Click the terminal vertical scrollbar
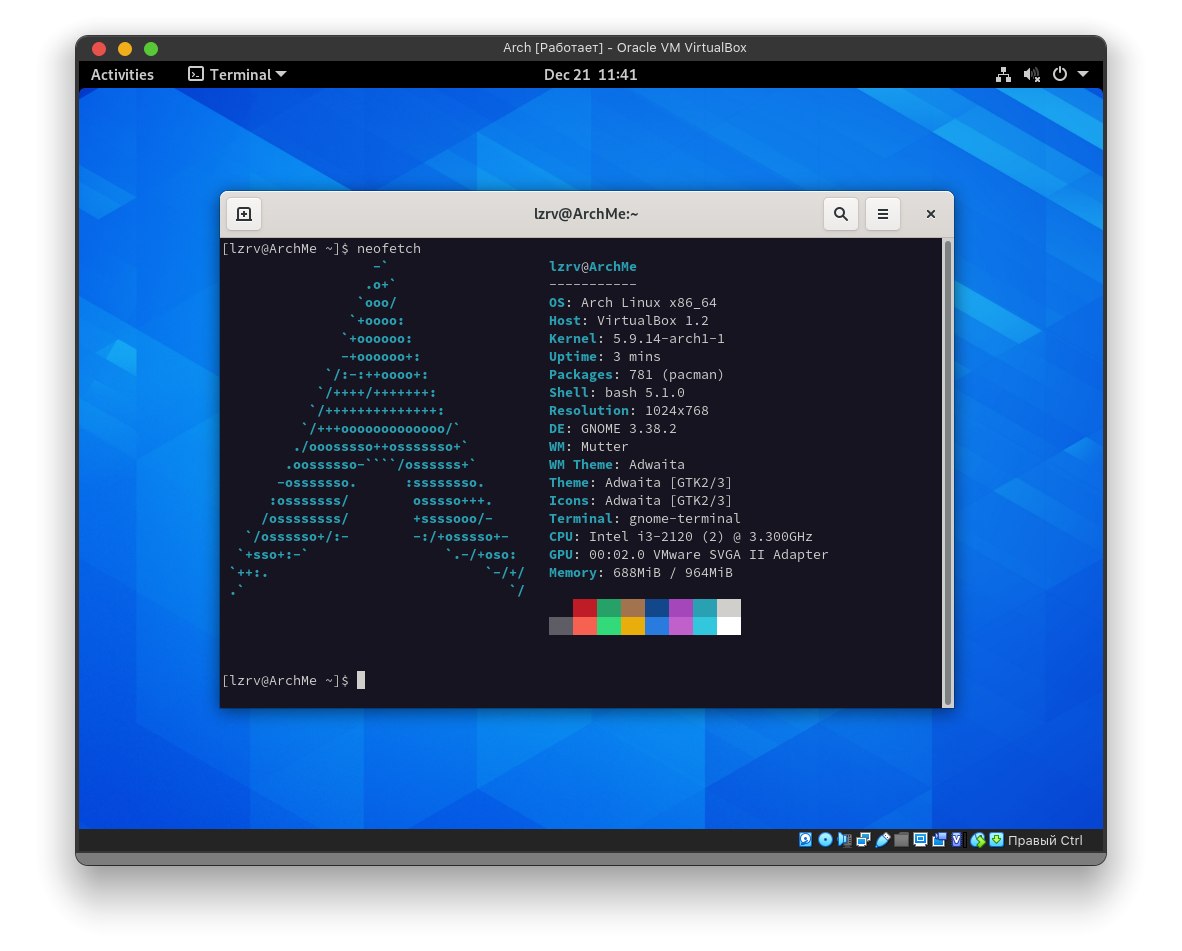This screenshot has width=1182, height=951. (948, 472)
